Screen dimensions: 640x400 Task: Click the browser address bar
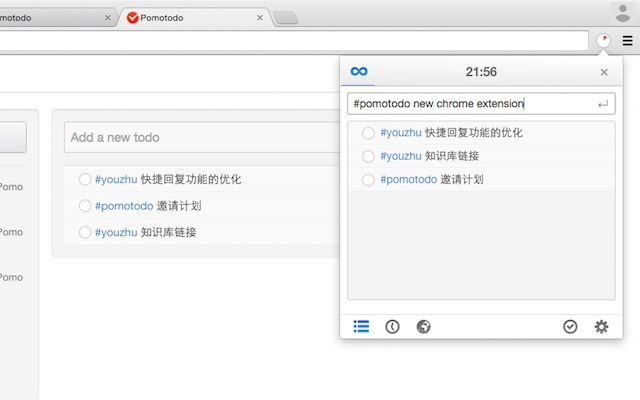click(294, 40)
